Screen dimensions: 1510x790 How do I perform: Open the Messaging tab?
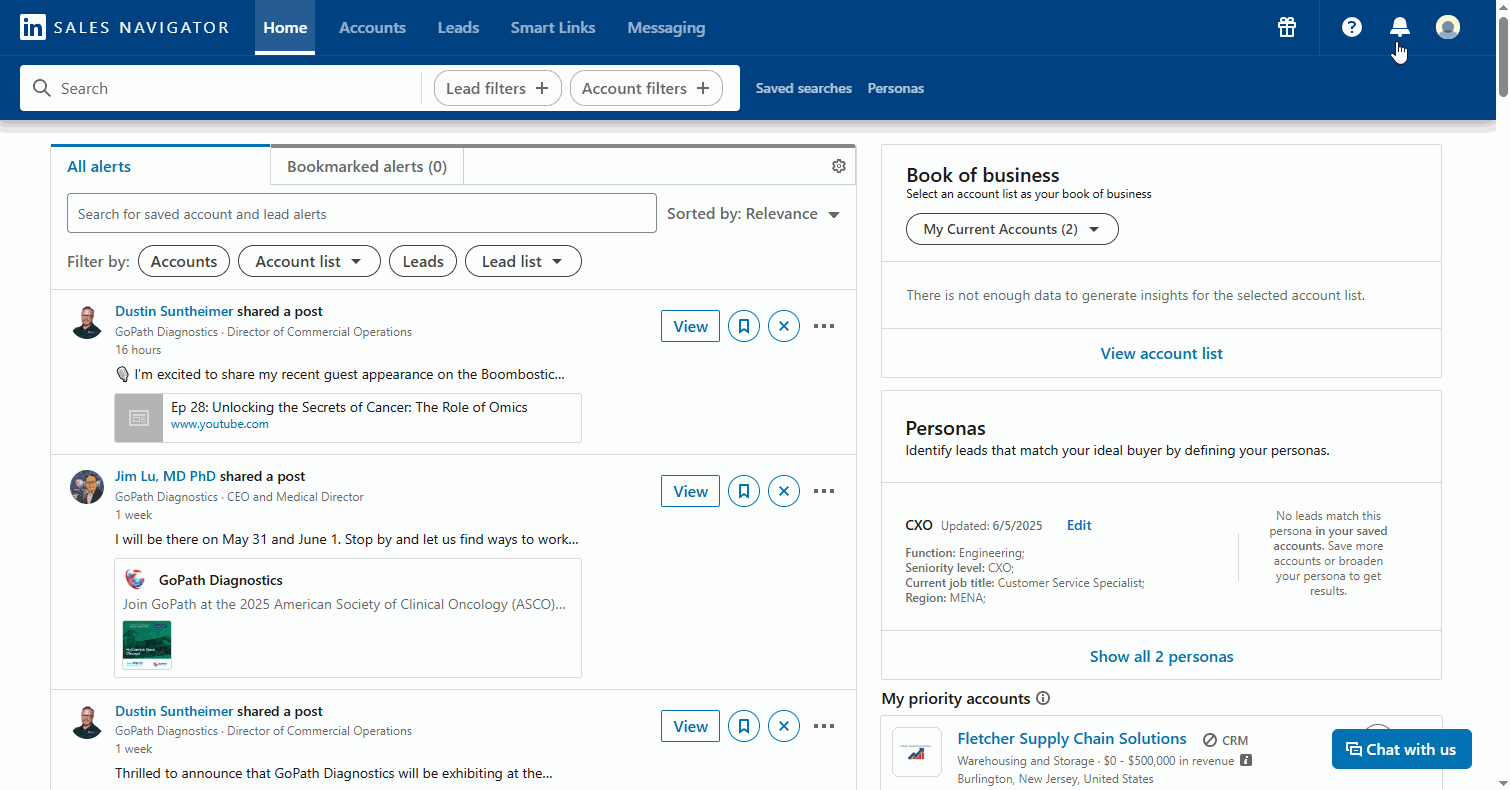(x=666, y=28)
